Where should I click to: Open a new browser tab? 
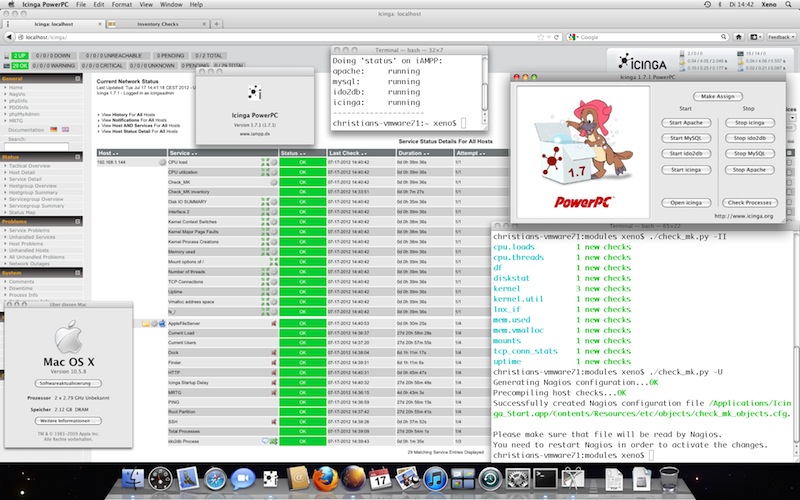coord(216,24)
